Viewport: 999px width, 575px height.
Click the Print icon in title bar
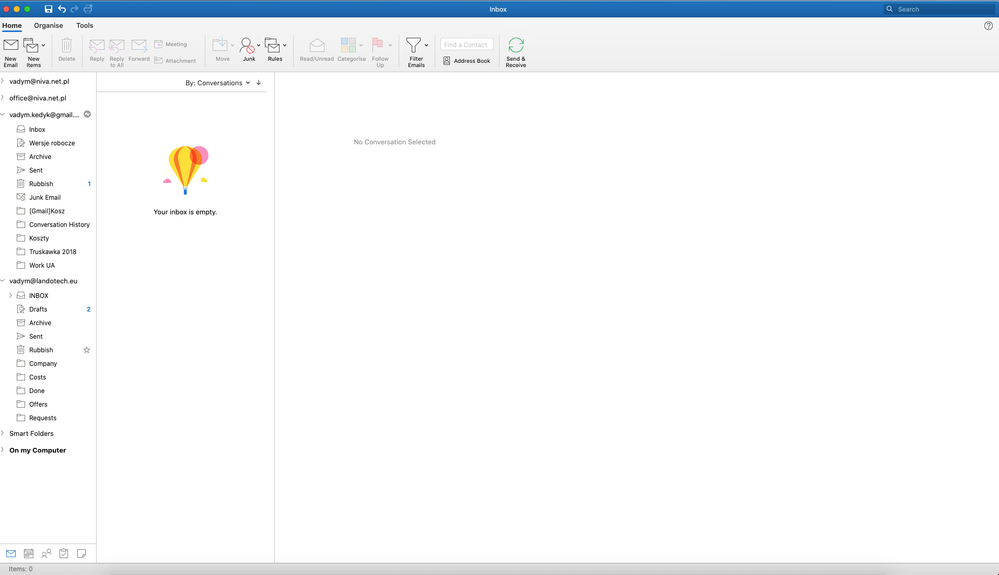tap(88, 9)
